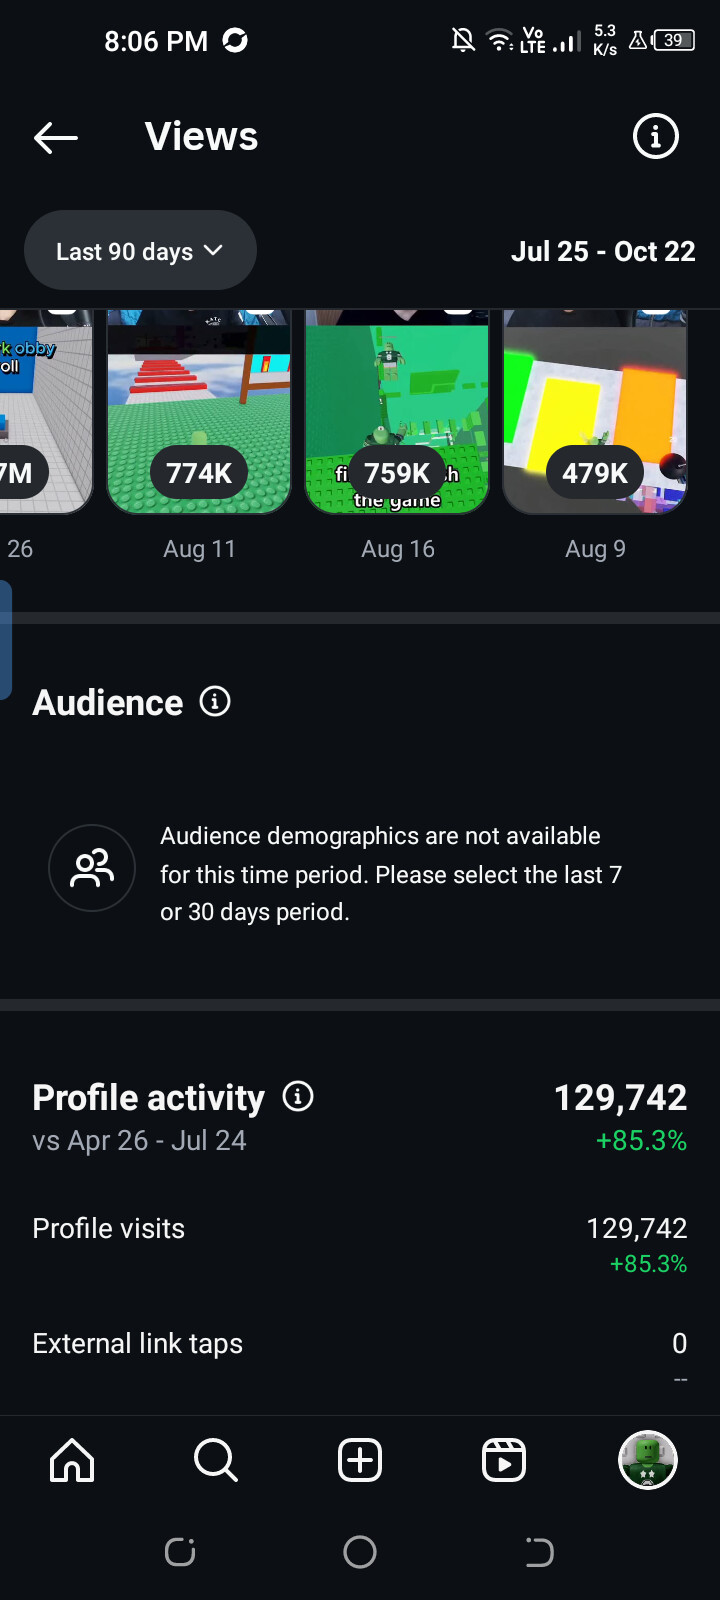Tap the Jul 25 - Oct 22 date range
The height and width of the screenshot is (1600, 720).
603,251
